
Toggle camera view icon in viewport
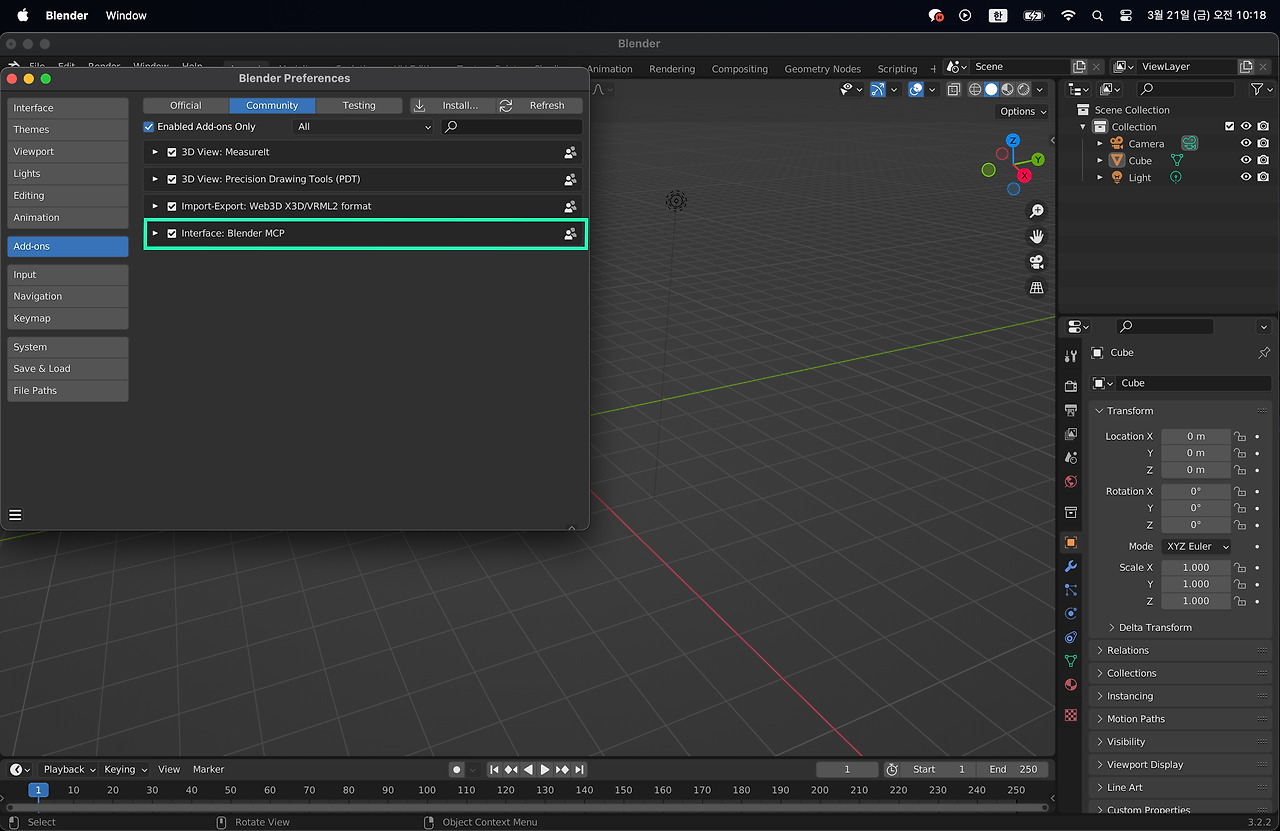(x=1036, y=262)
